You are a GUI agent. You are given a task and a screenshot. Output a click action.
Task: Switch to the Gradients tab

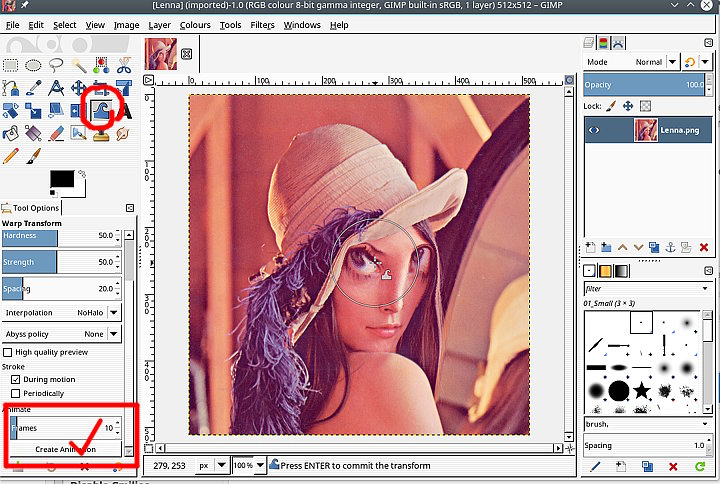(621, 271)
